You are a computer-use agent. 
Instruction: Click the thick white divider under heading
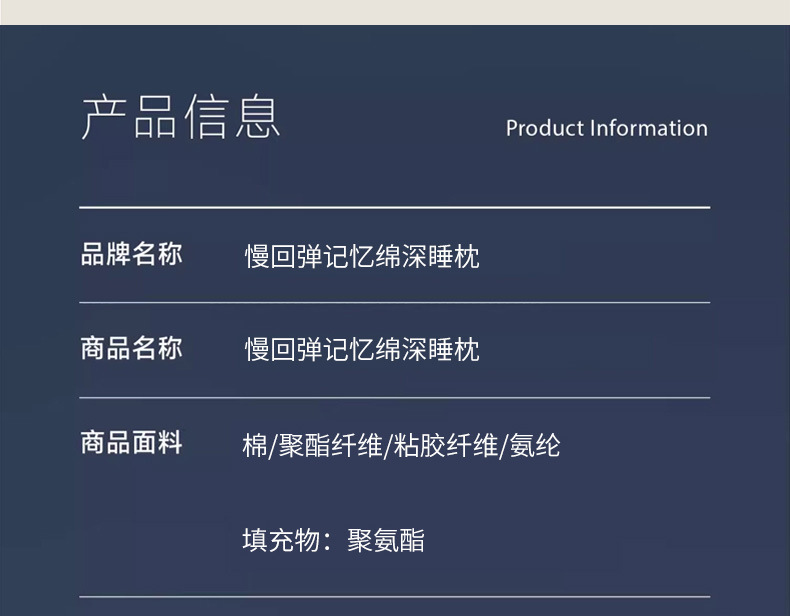pos(394,207)
